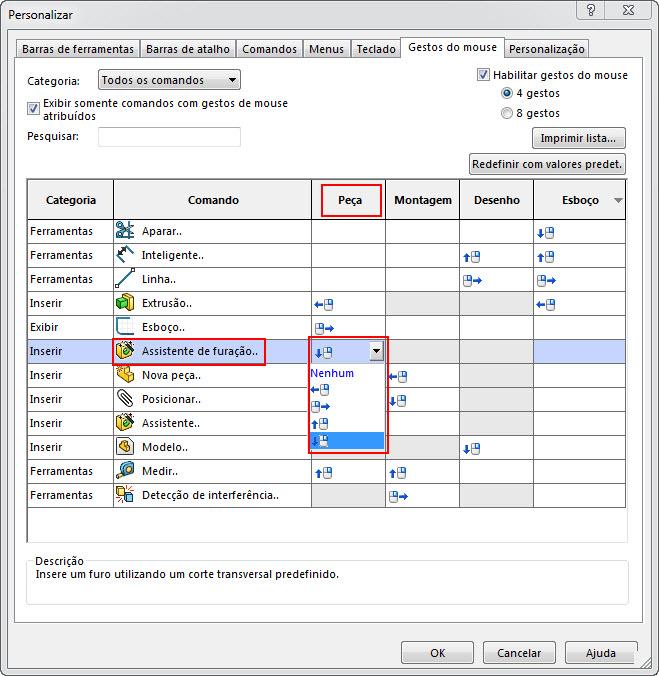Click Posicionar's down gesture in Montagem
The image size is (659, 676).
point(397,401)
